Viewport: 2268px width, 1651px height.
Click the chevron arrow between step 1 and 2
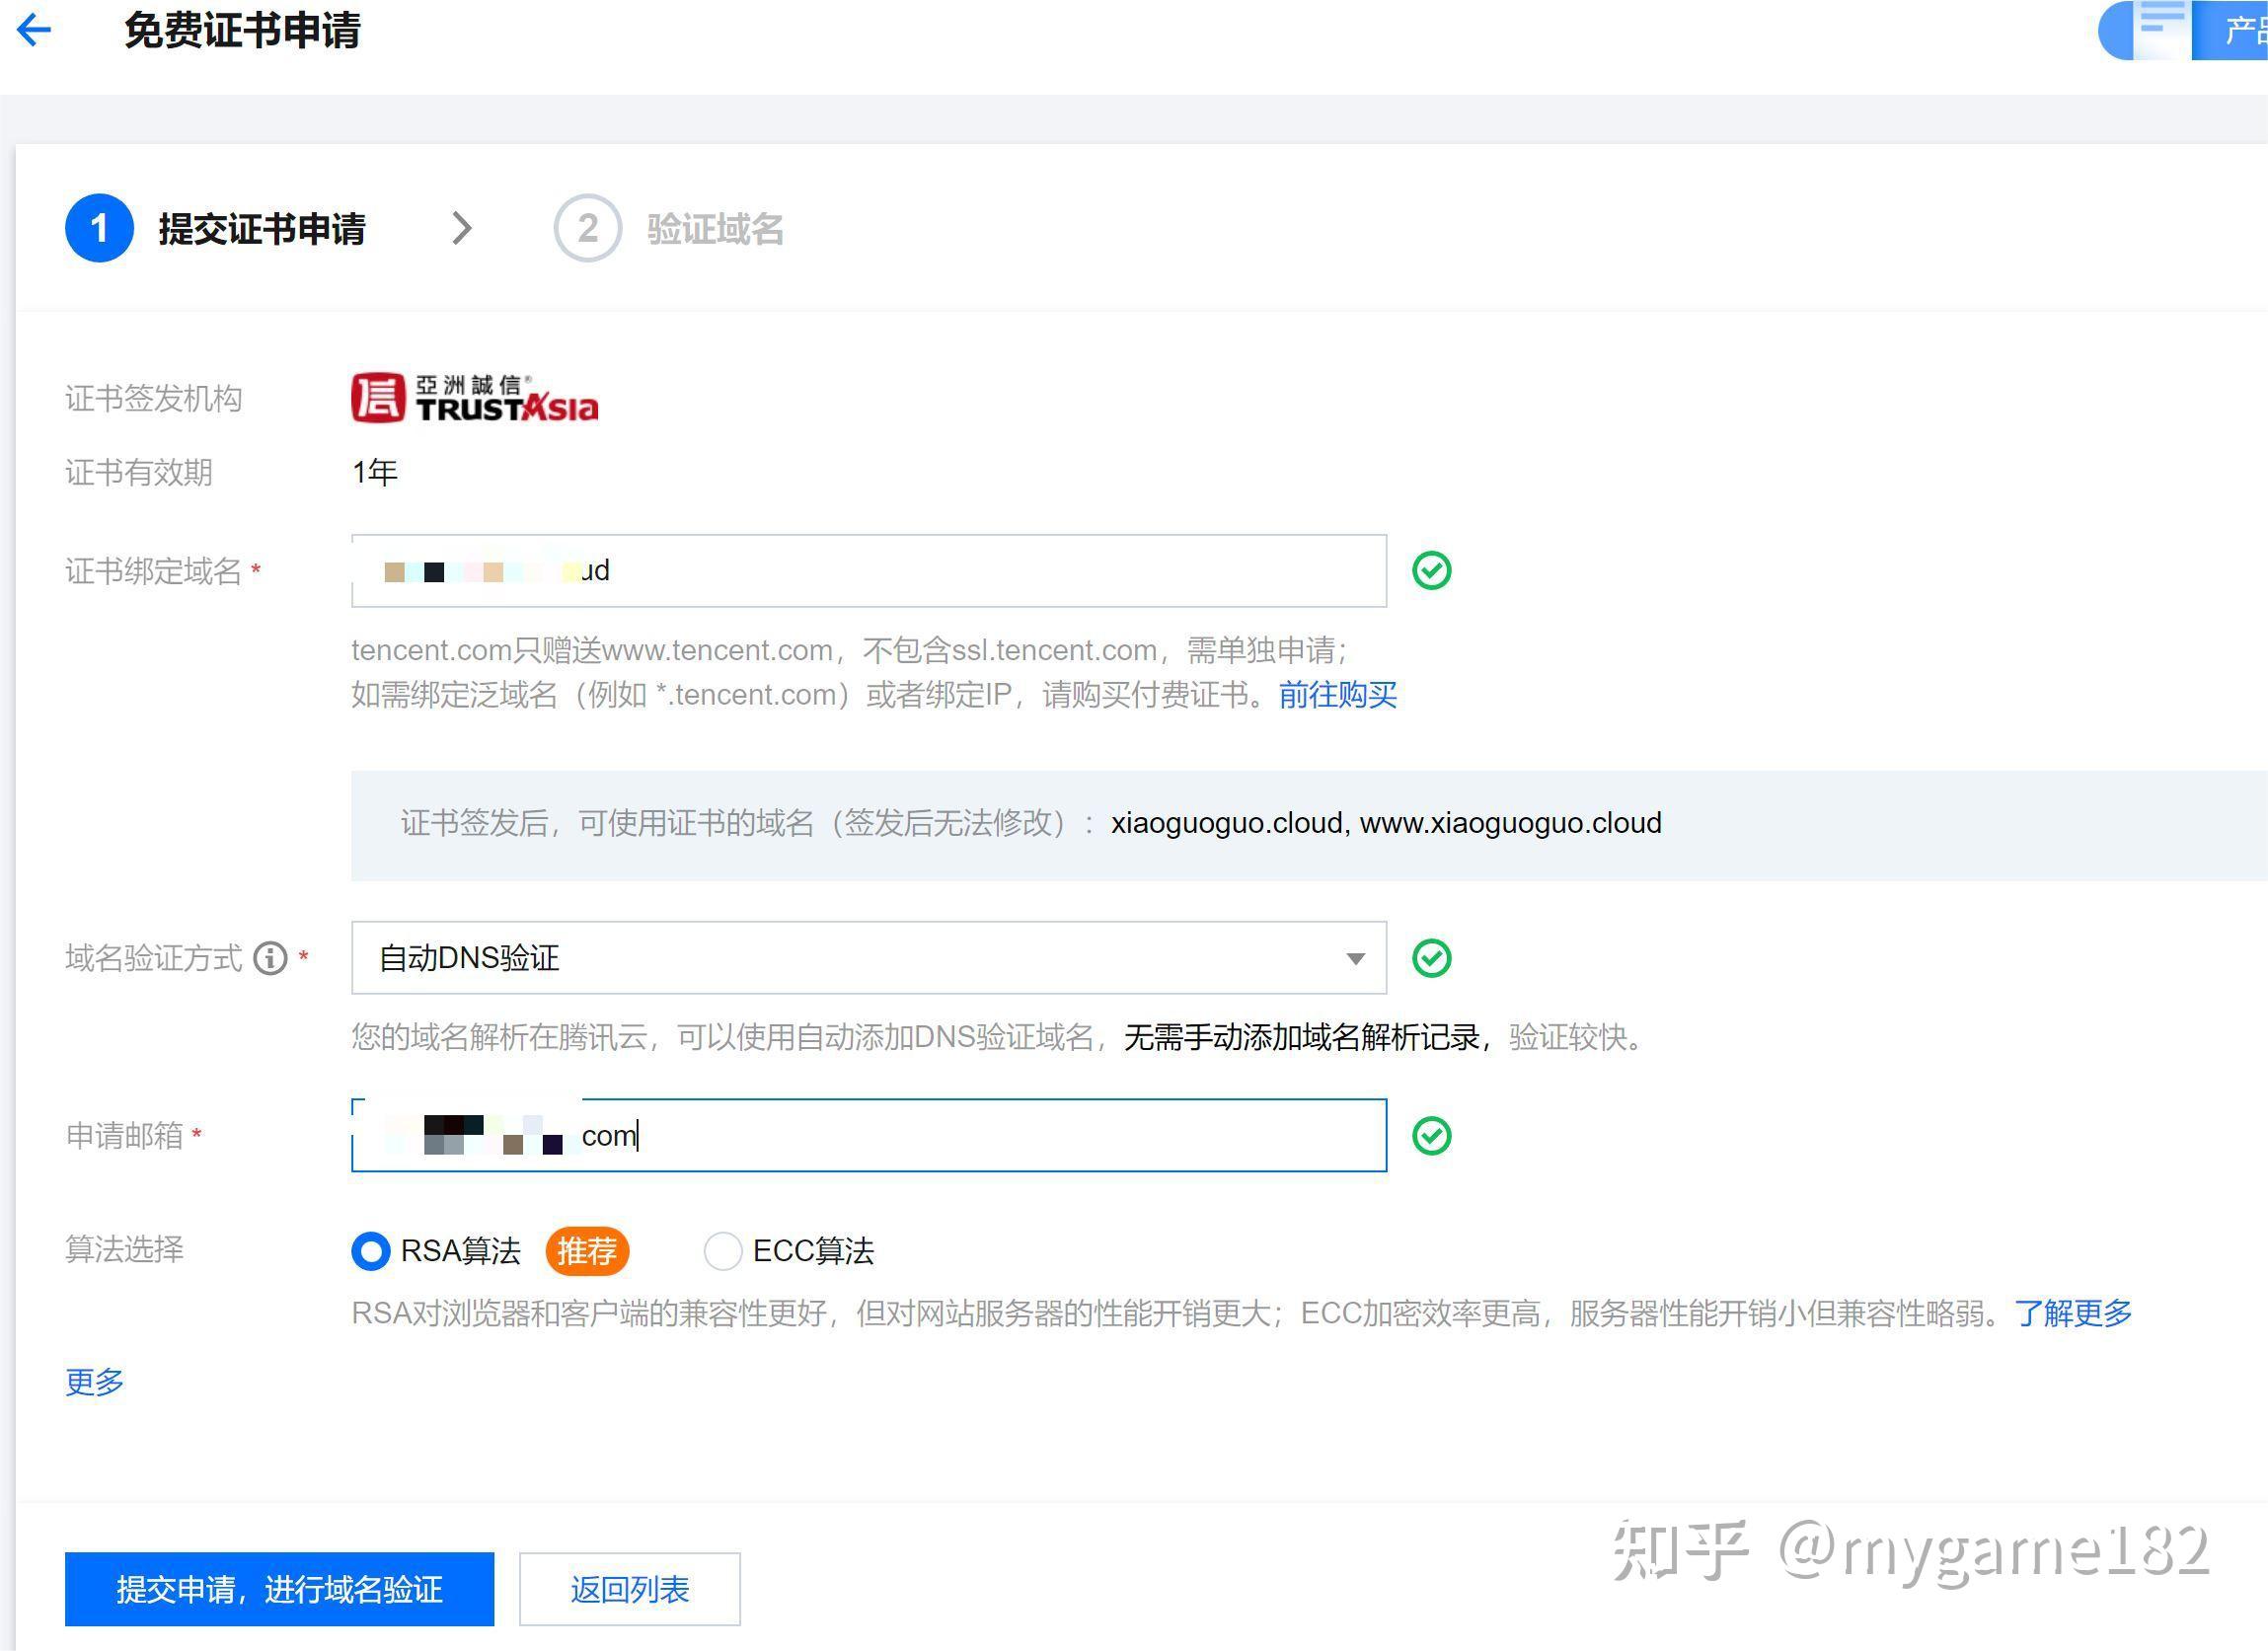pyautogui.click(x=463, y=228)
